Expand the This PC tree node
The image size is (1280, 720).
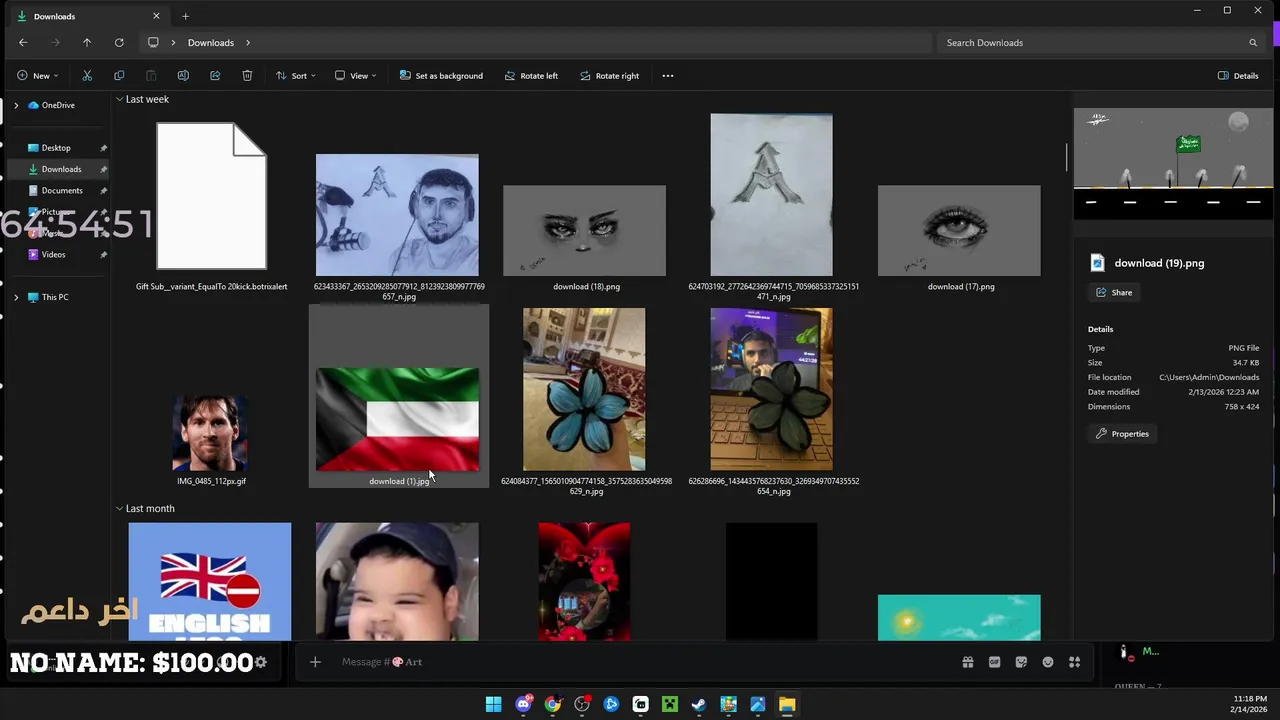pos(16,297)
